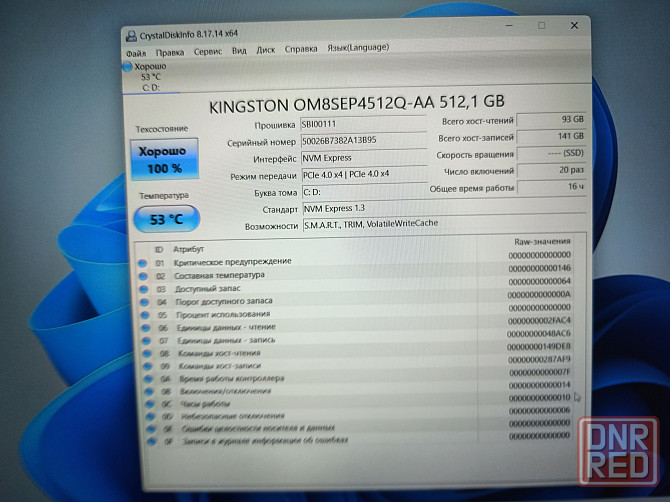Image resolution: width=670 pixels, height=502 pixels.
Task: Open the Диск menu
Action: tap(265, 50)
